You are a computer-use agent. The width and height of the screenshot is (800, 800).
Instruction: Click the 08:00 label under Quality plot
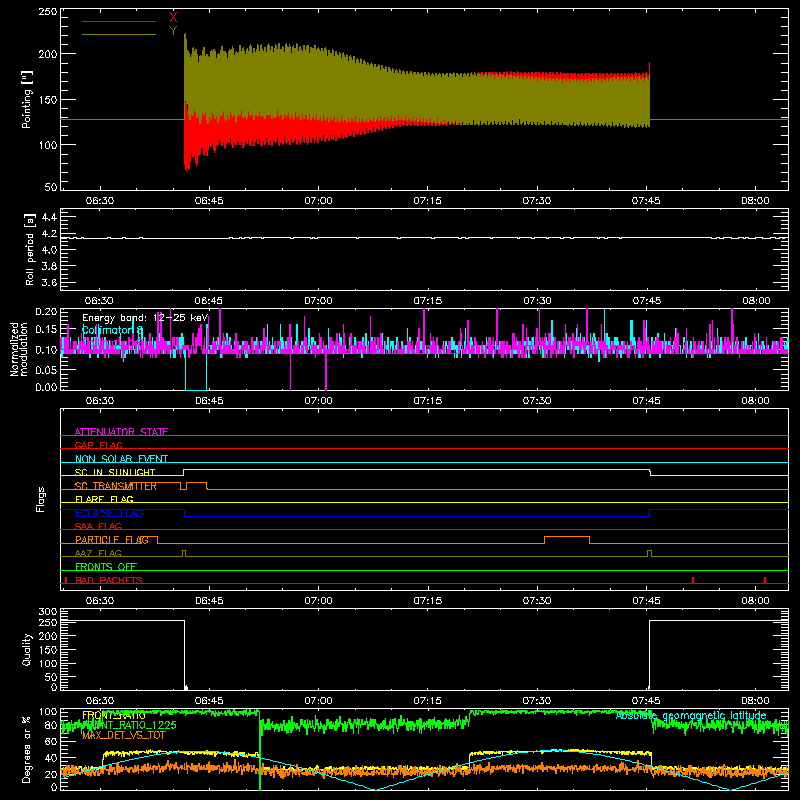click(755, 701)
